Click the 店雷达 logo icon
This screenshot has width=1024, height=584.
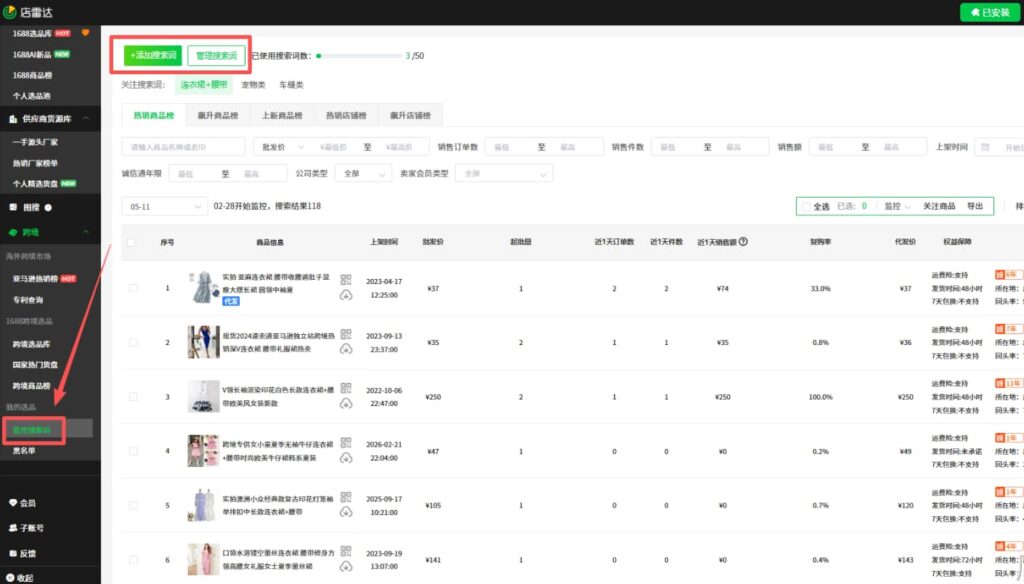point(9,12)
